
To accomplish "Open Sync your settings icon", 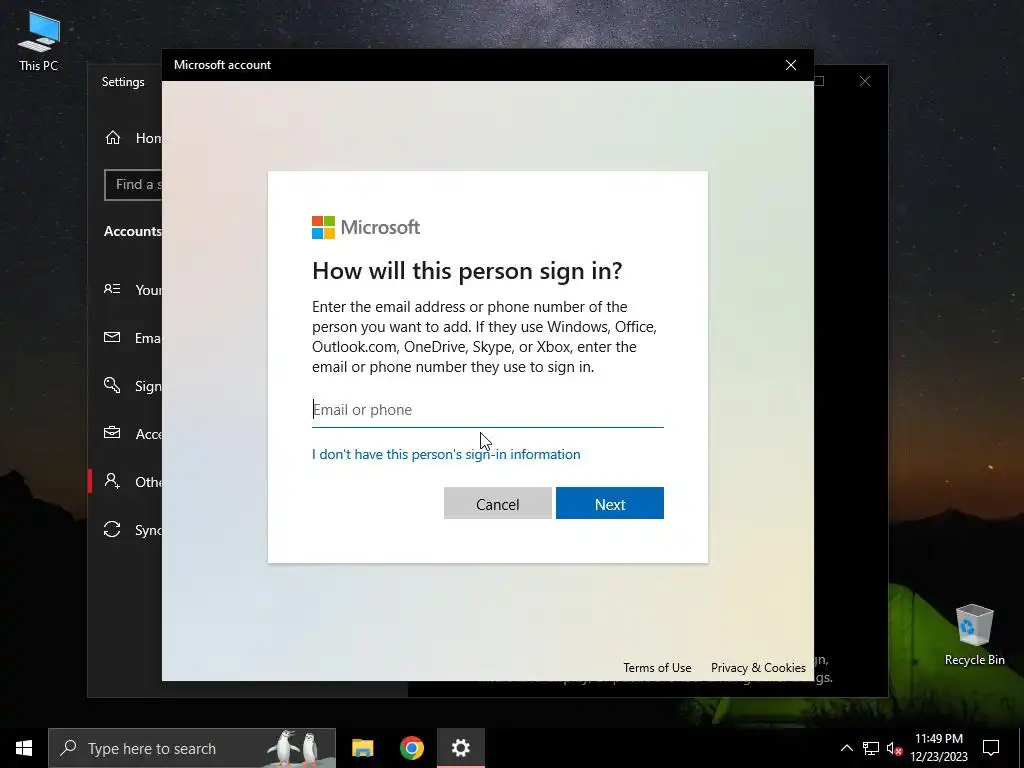I will (x=112, y=529).
